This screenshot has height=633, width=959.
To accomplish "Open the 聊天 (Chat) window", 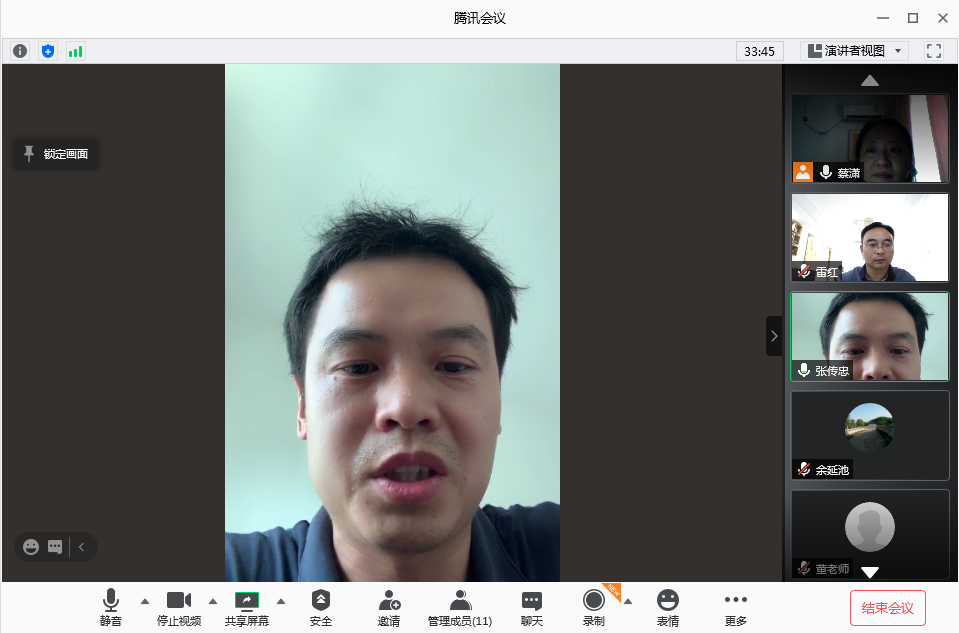I will (x=531, y=607).
